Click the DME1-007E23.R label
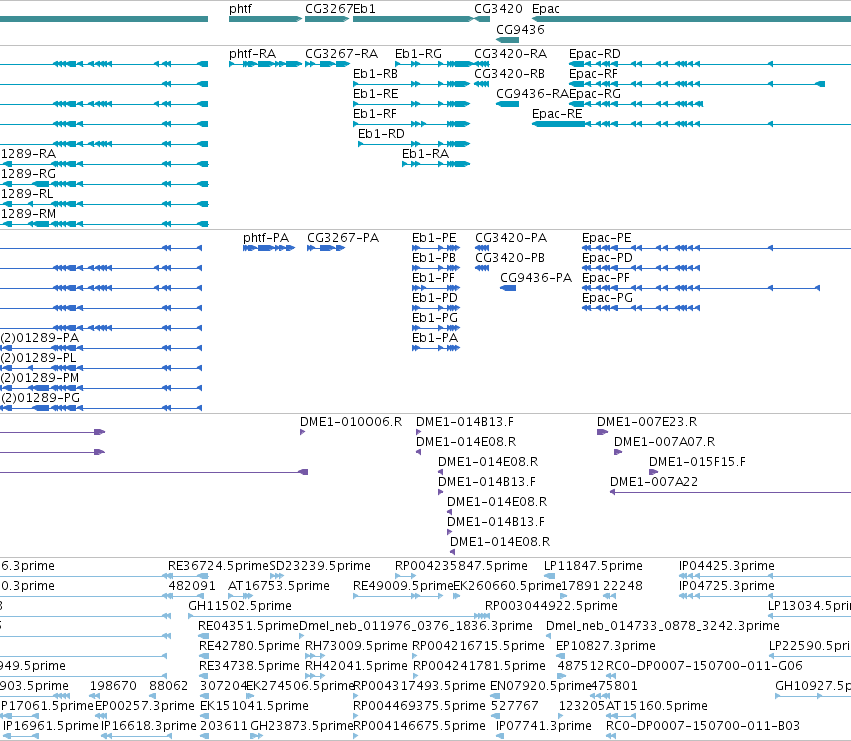851x741 pixels. click(x=647, y=422)
